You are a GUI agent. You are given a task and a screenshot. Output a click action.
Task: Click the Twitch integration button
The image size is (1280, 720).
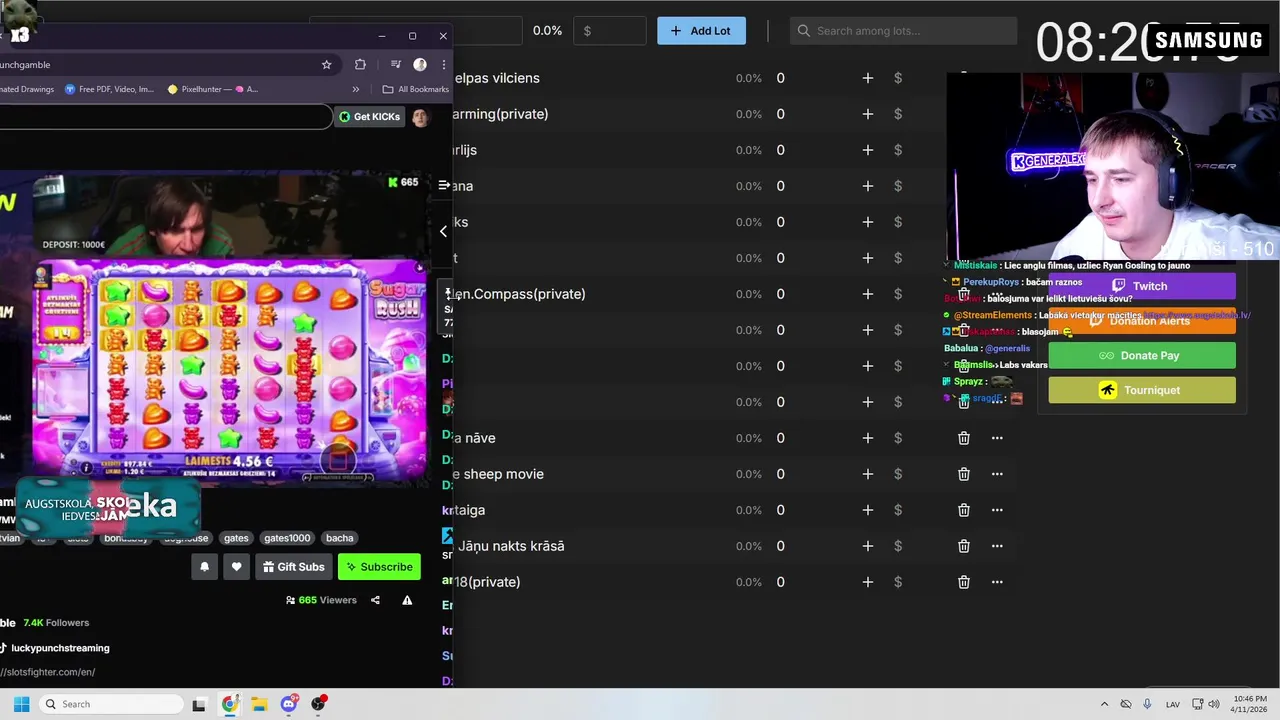coord(1142,286)
